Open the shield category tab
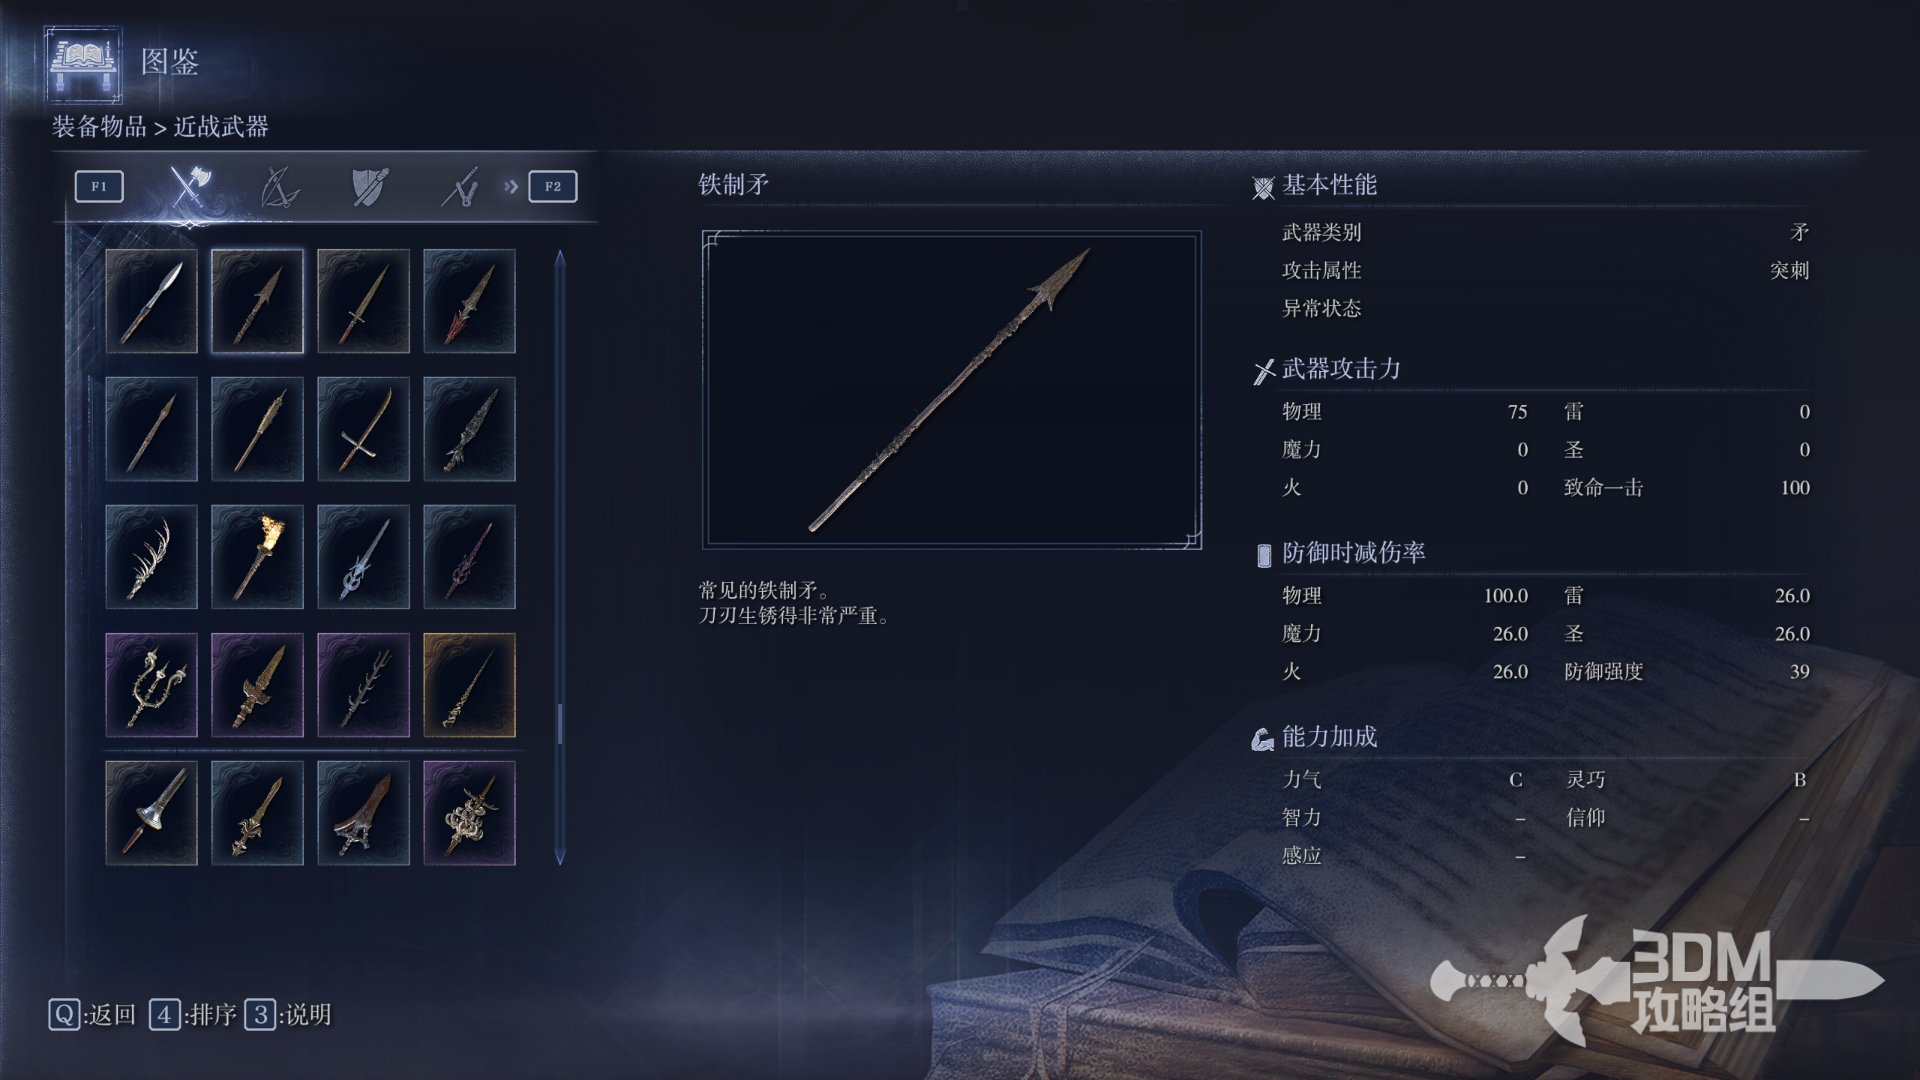1920x1080 pixels. [x=369, y=186]
